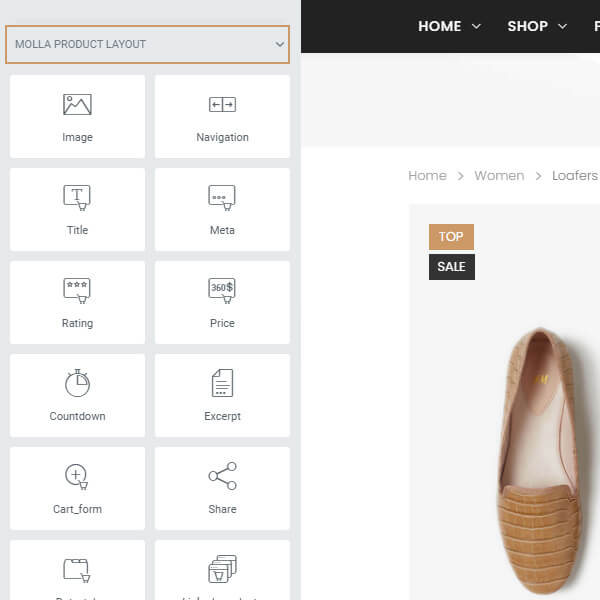Click the TOP product label badge

pyautogui.click(x=451, y=237)
